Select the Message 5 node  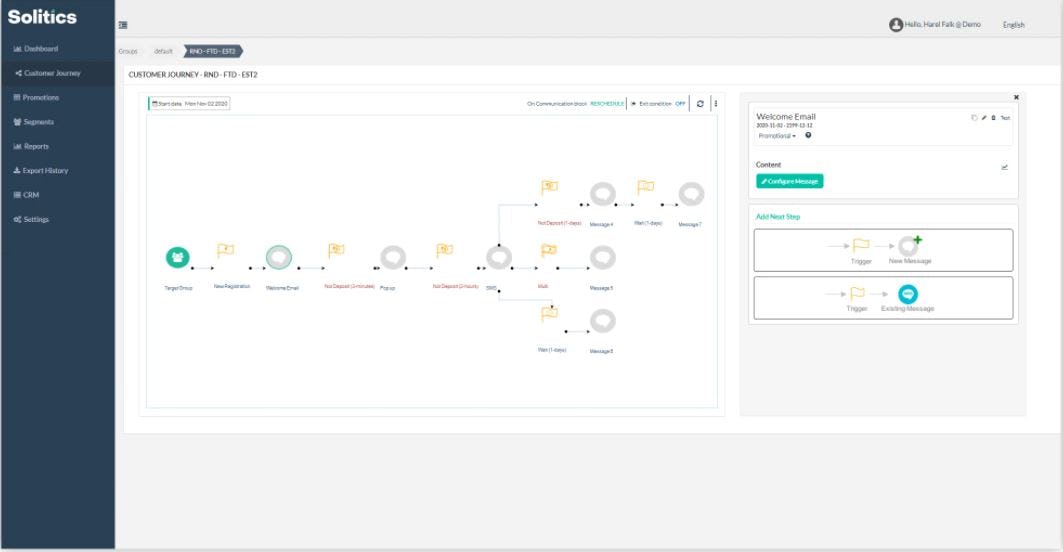[x=603, y=258]
